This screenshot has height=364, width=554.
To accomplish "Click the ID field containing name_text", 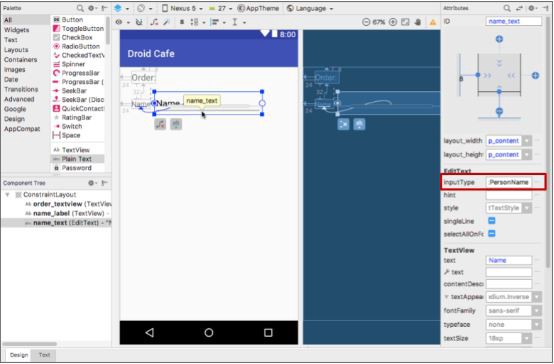I will pyautogui.click(x=513, y=21).
